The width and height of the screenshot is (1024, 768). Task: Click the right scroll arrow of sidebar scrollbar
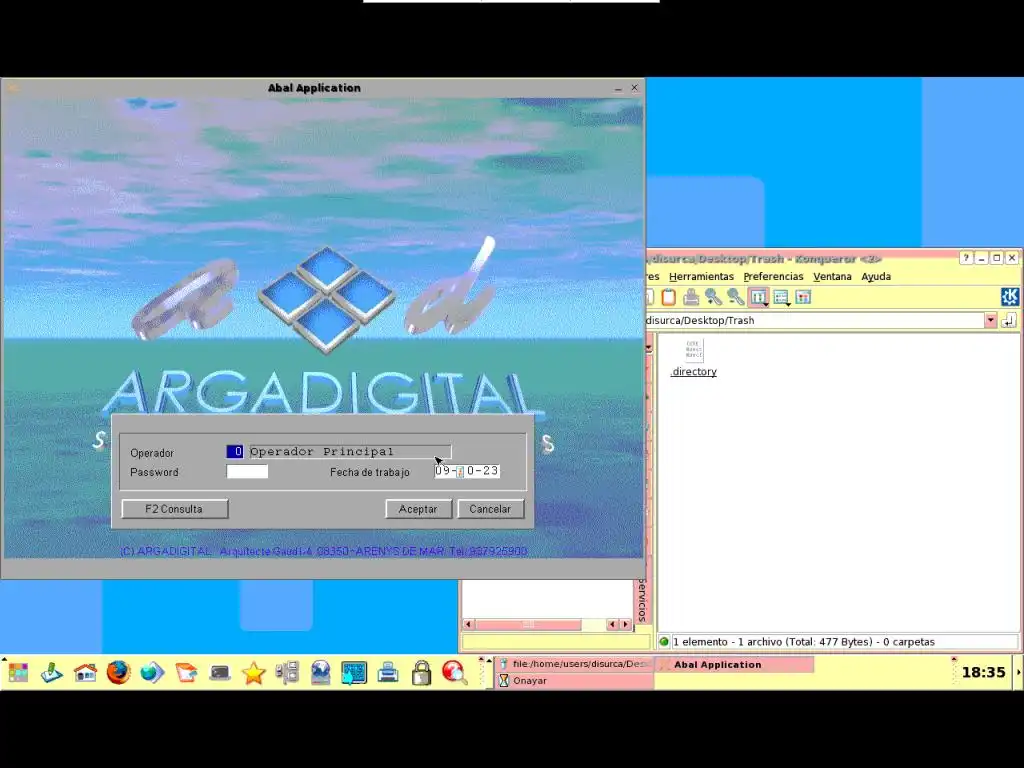click(x=625, y=624)
